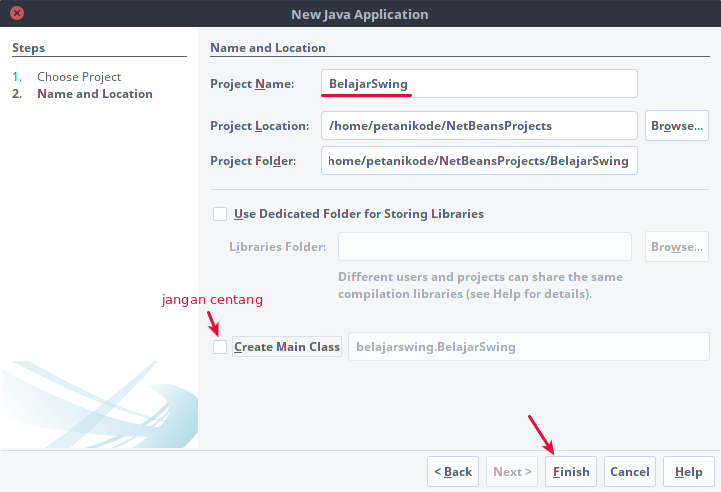This screenshot has height=492, width=721.
Task: Open Help for this wizard
Action: 688,472
